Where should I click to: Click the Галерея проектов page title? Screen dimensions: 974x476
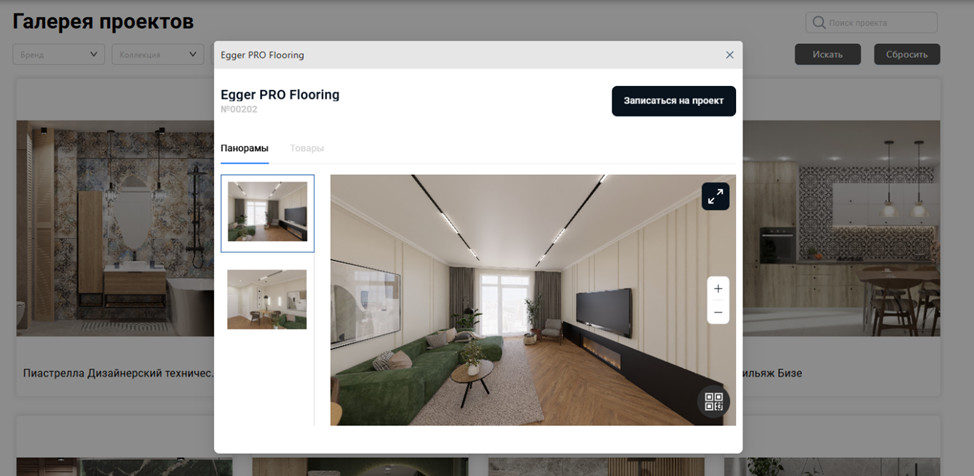[103, 22]
